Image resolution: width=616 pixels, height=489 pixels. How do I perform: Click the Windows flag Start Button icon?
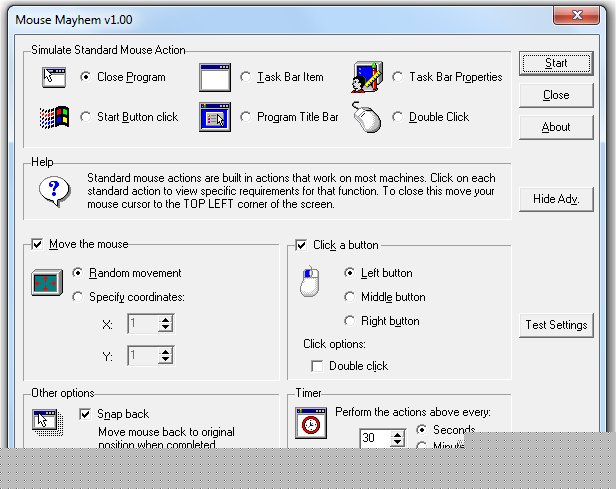[x=54, y=117]
